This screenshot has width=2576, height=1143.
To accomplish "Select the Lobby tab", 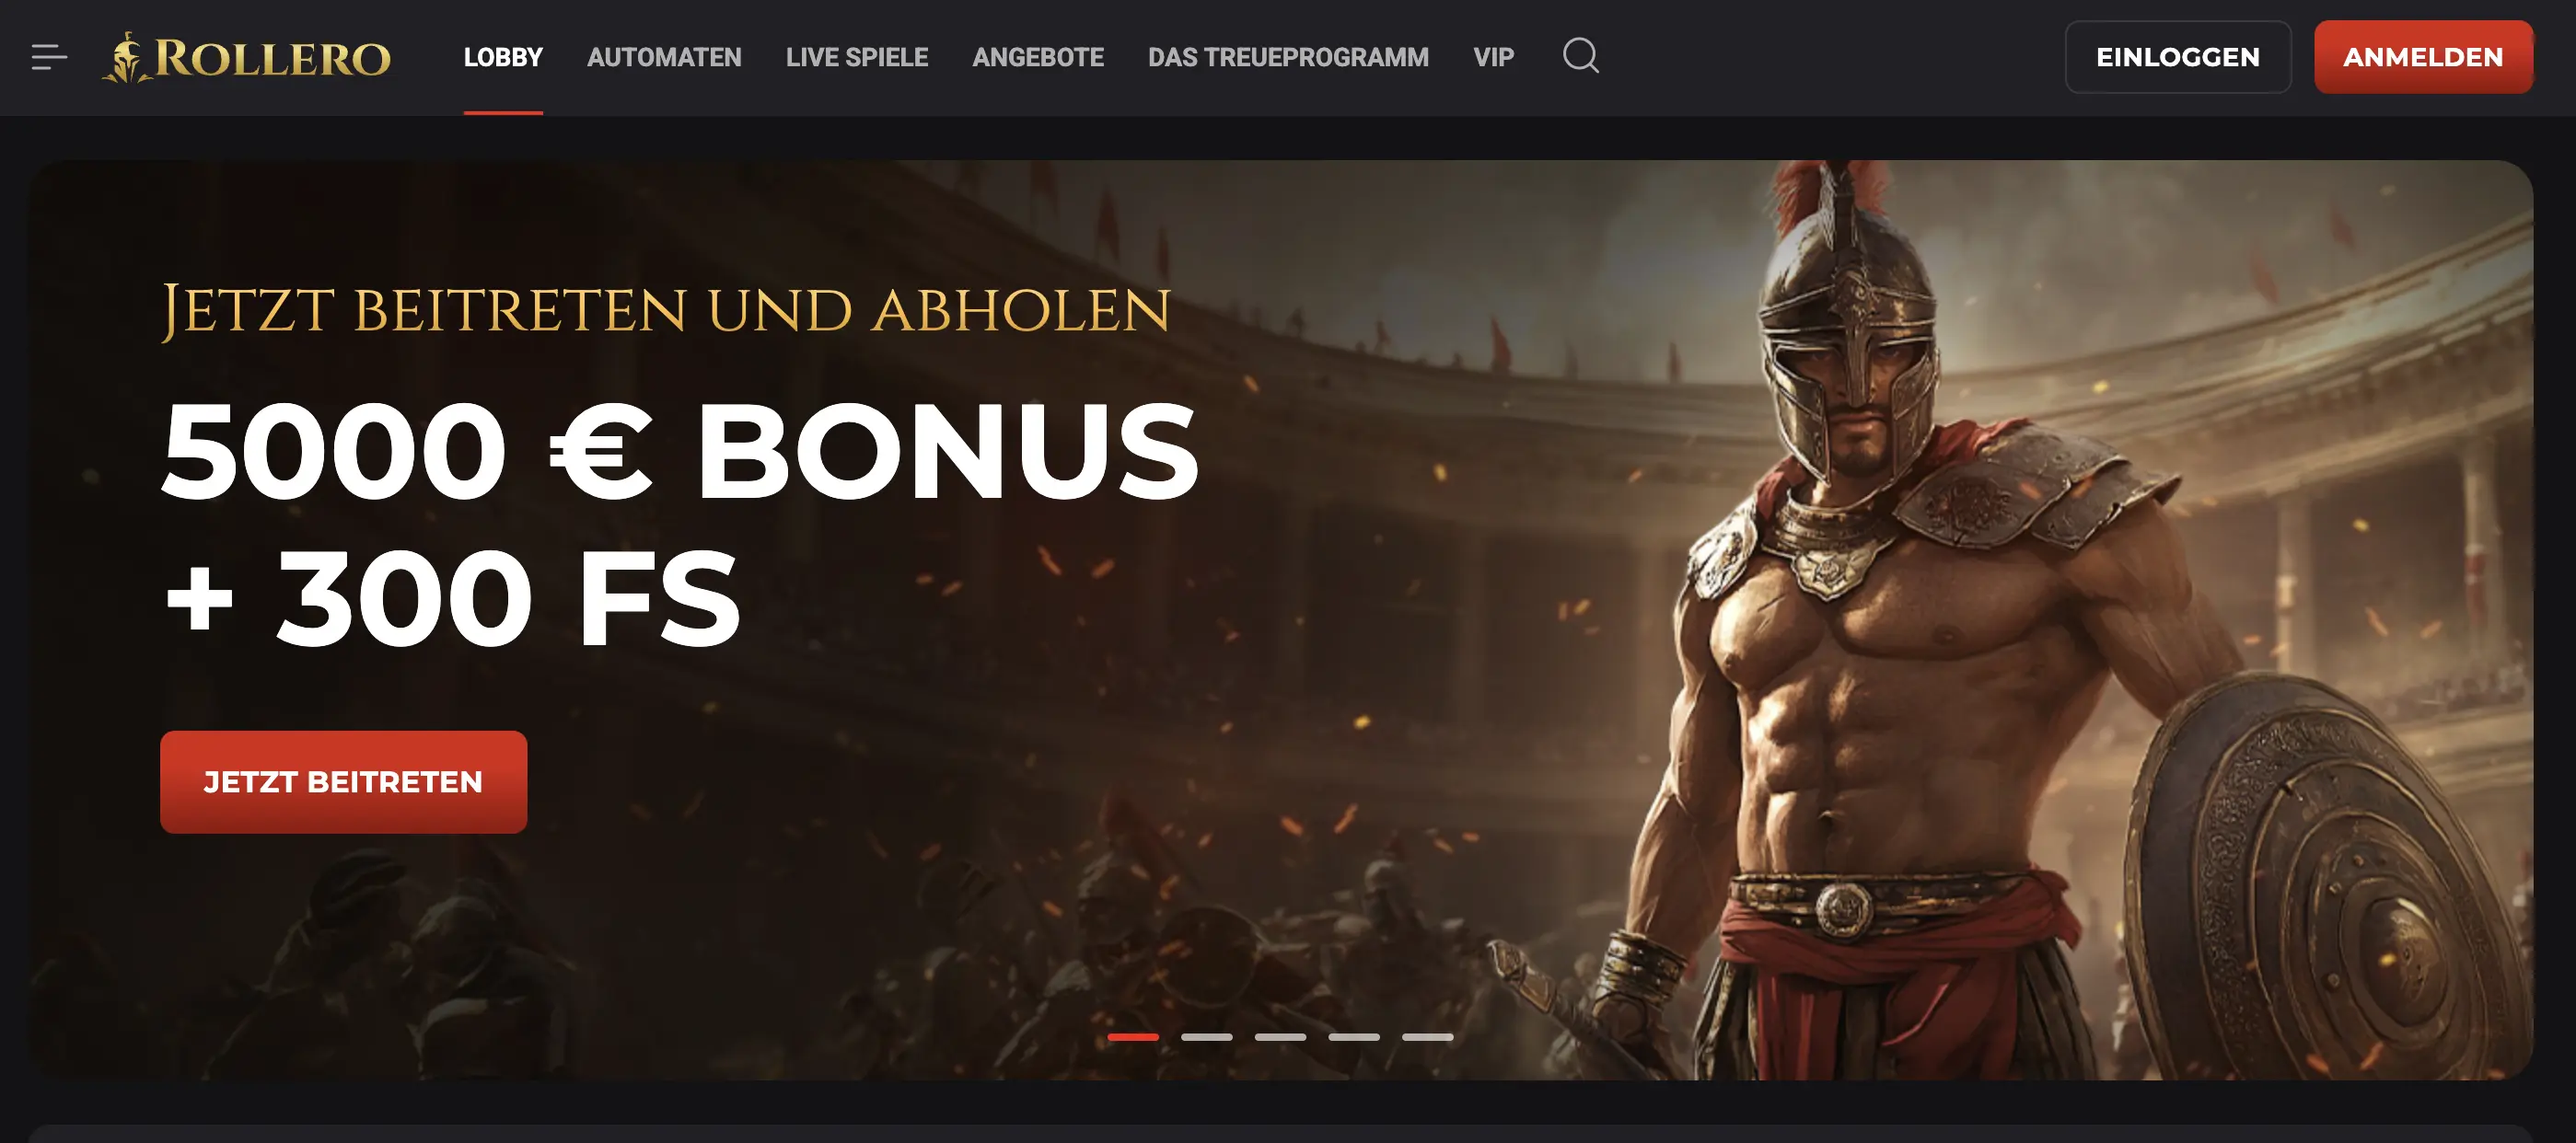I will tap(503, 57).
